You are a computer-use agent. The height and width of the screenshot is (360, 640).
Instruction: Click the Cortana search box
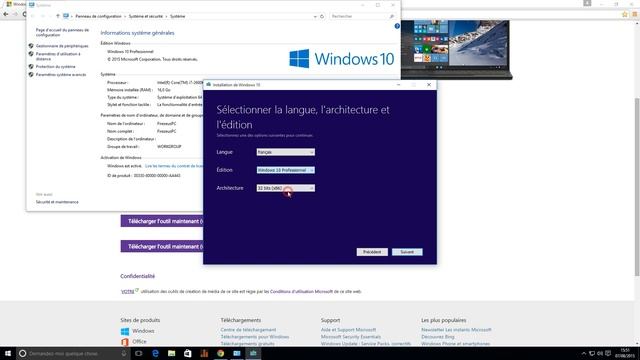73,353
